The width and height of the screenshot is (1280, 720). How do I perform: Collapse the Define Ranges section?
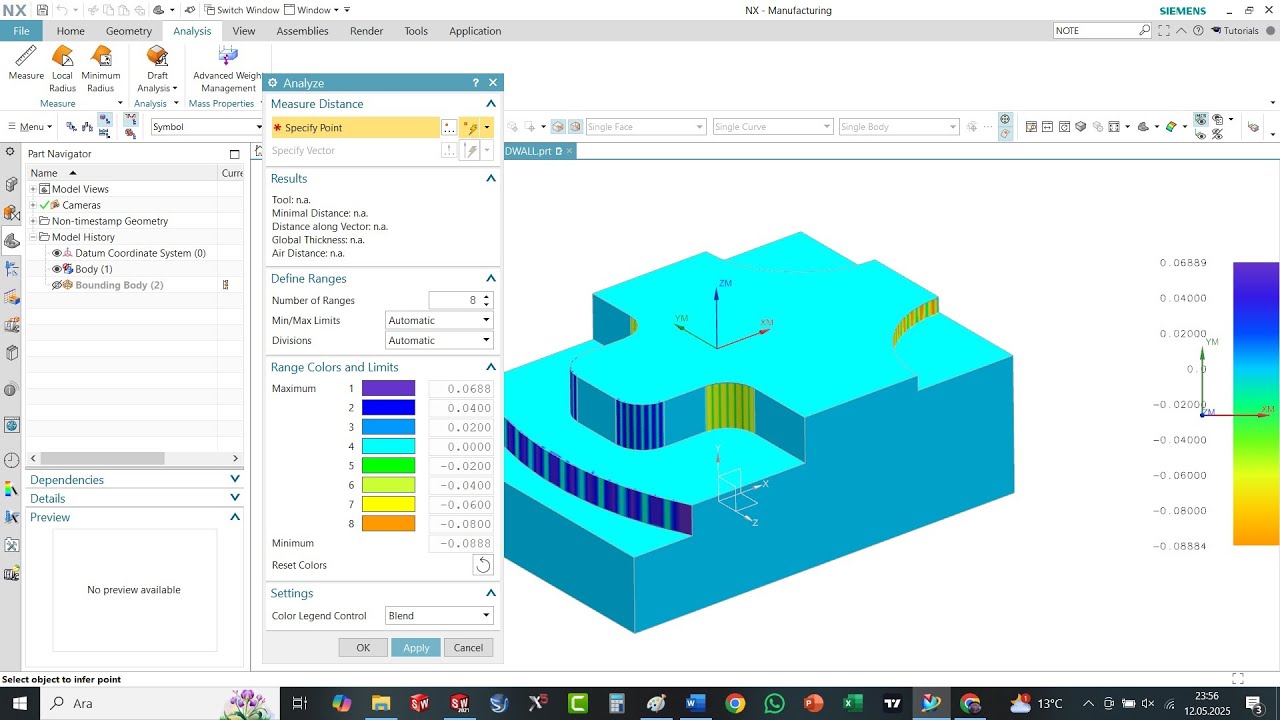(491, 278)
